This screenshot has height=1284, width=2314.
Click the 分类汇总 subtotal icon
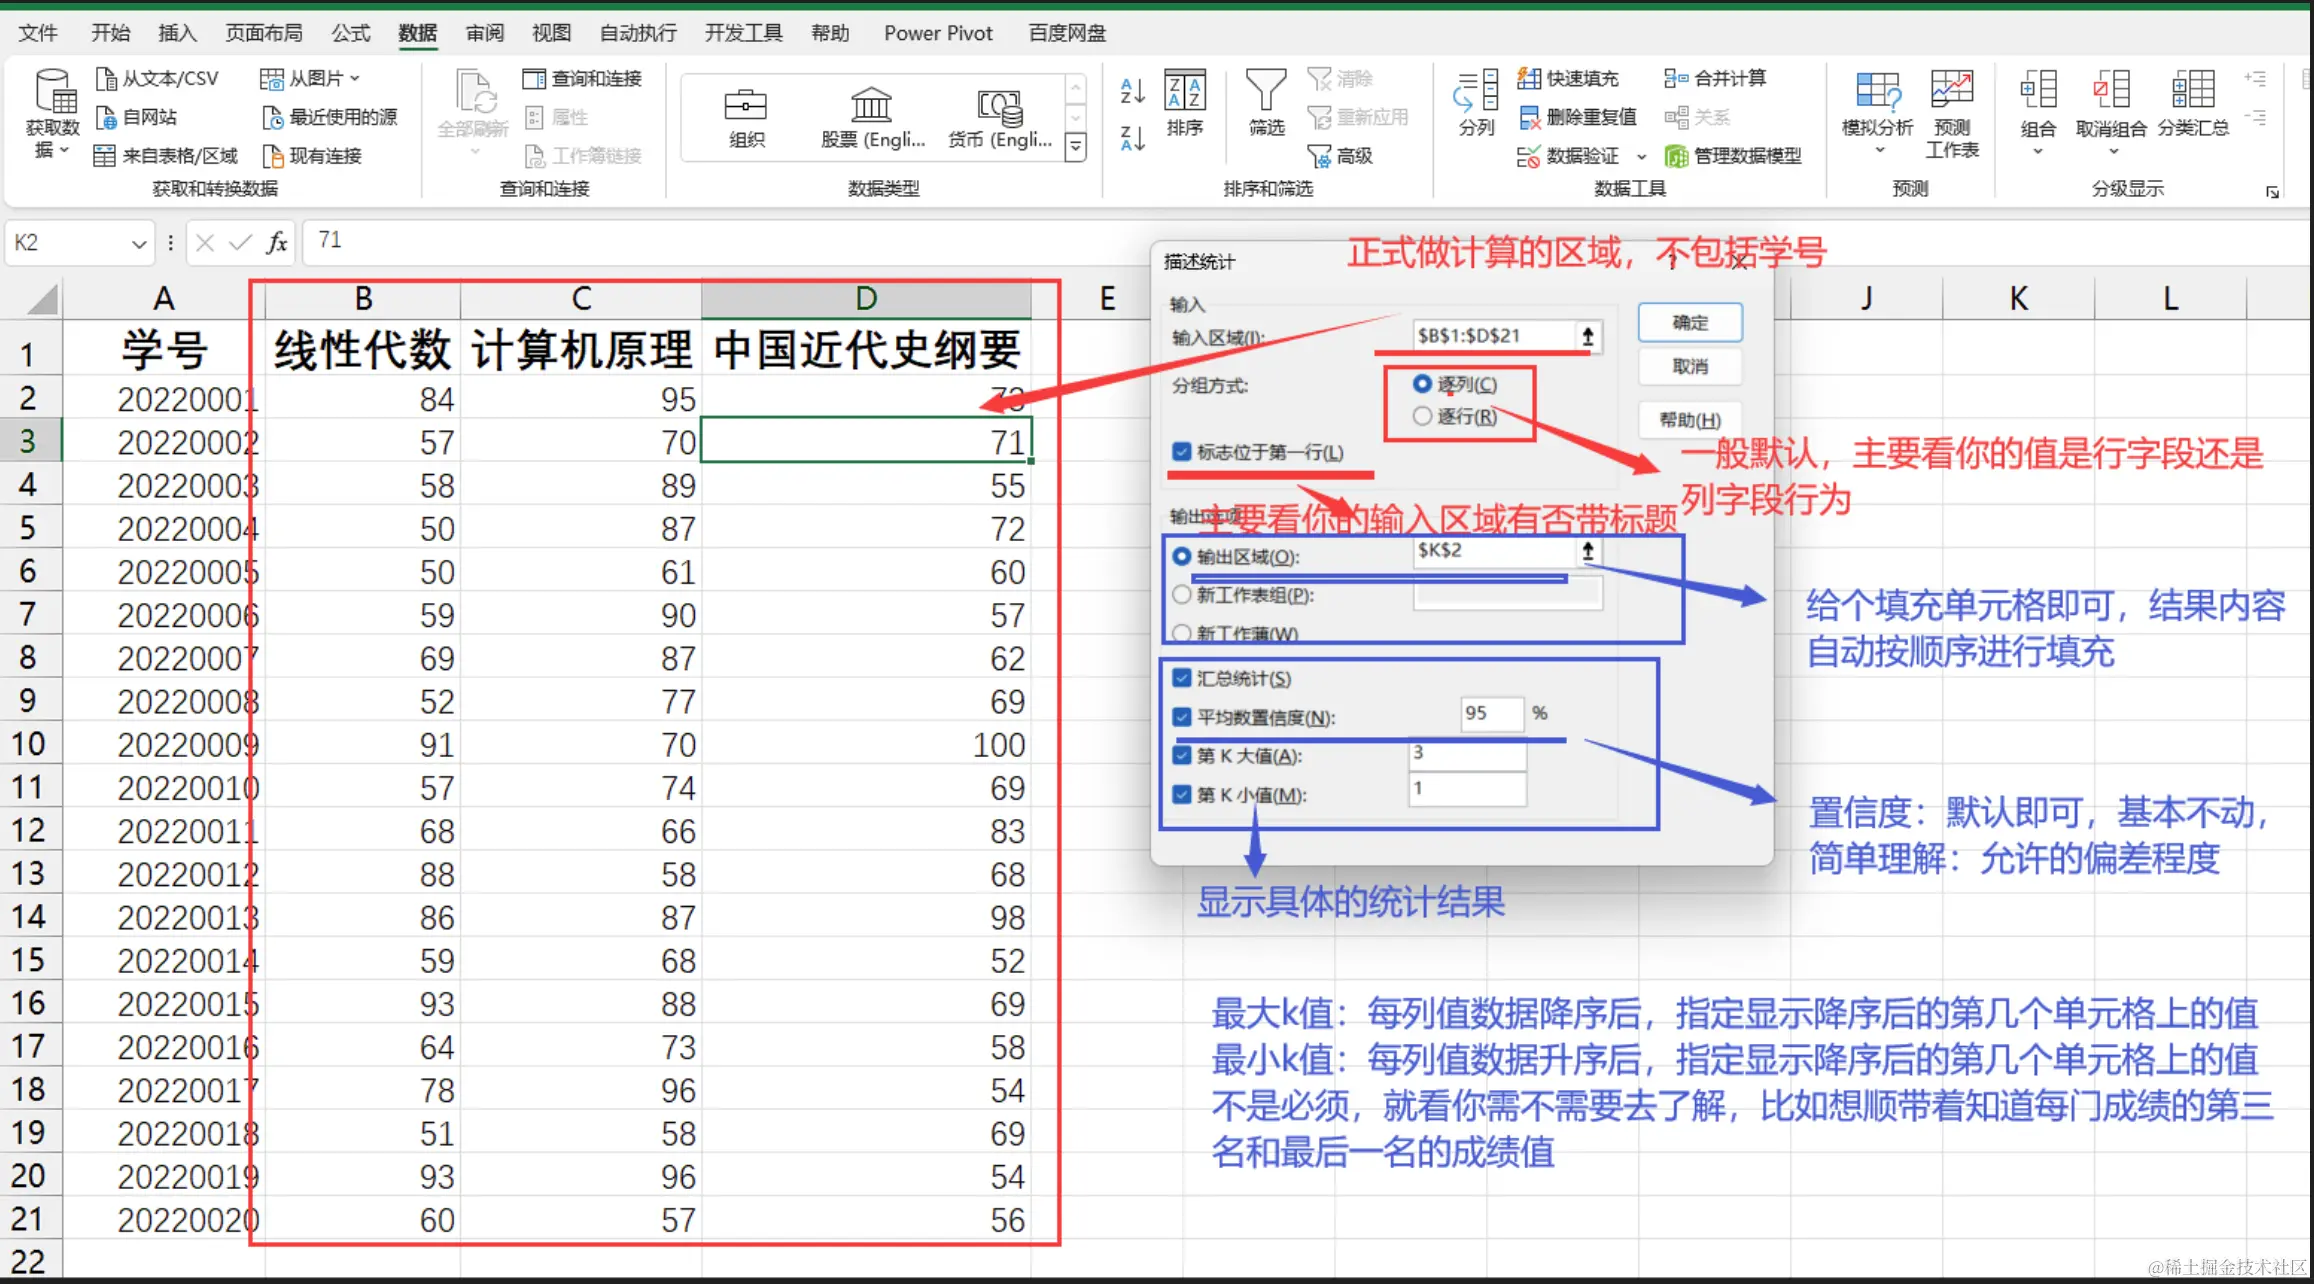click(x=2192, y=103)
